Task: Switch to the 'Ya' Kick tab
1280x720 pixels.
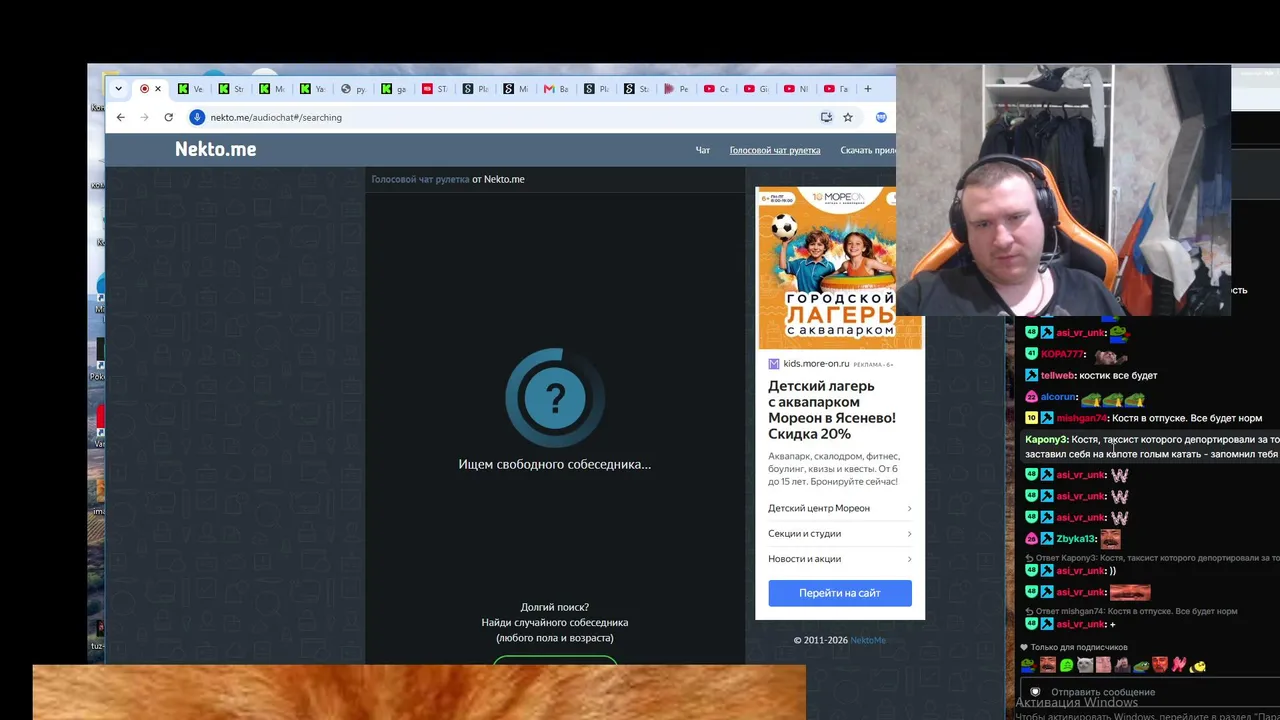Action: (x=312, y=89)
